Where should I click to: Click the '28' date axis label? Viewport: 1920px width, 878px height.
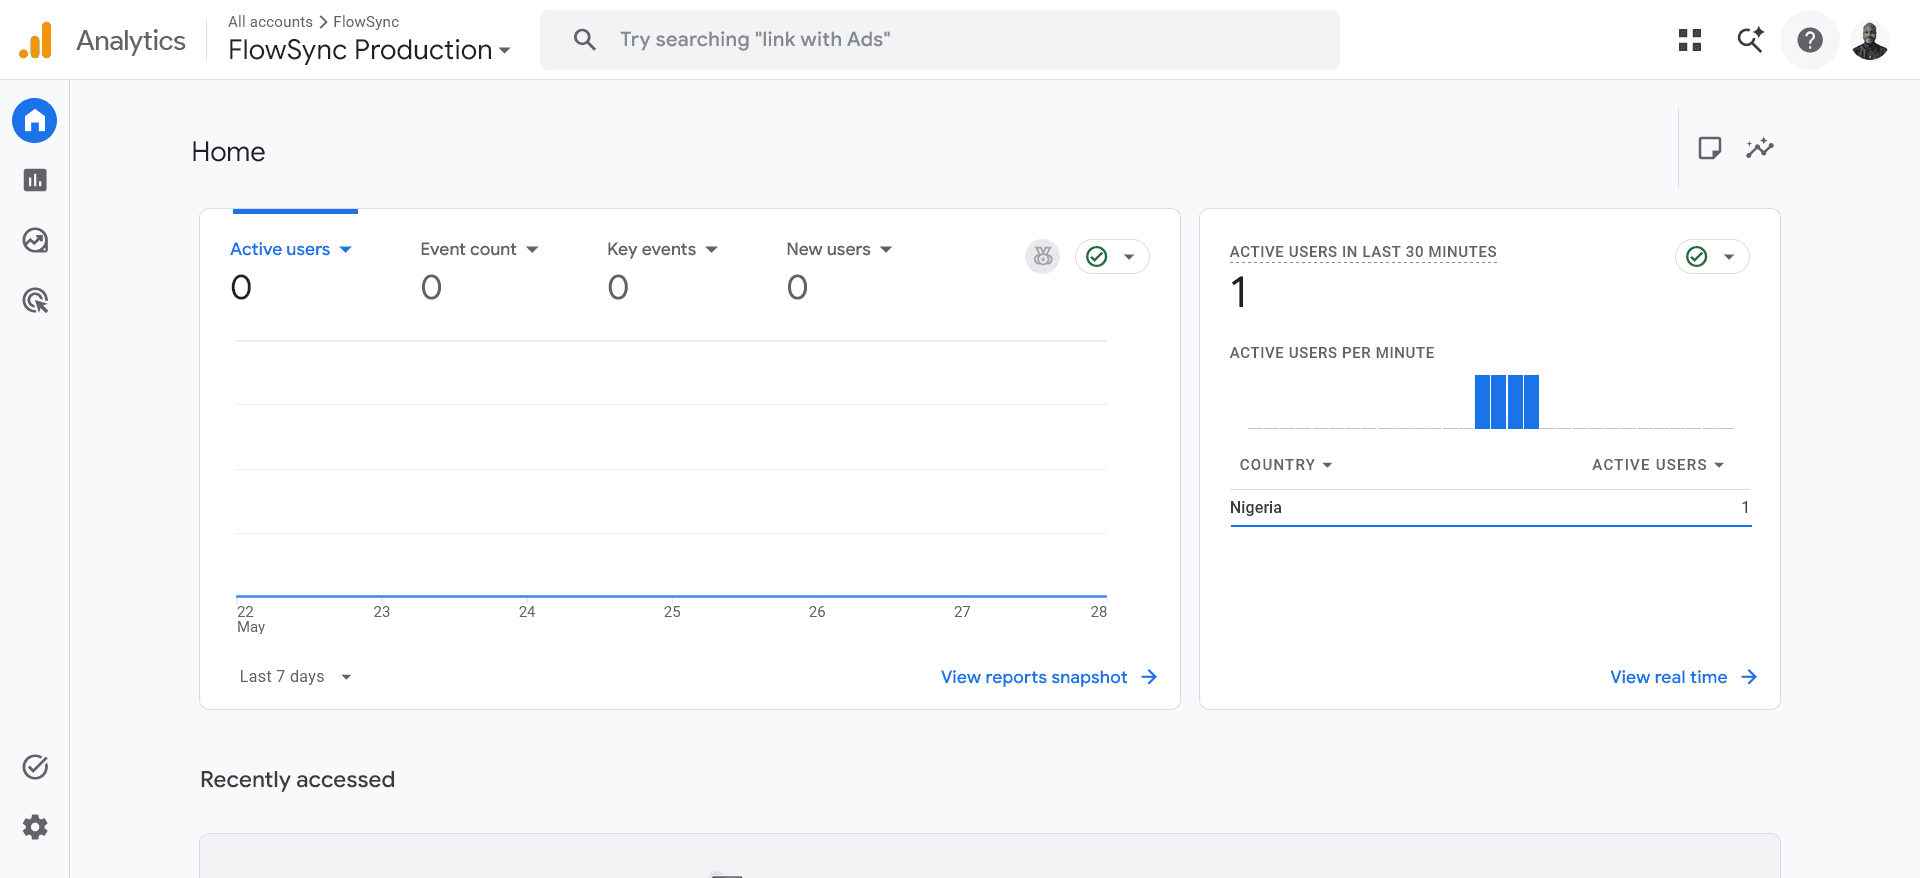[x=1098, y=612]
